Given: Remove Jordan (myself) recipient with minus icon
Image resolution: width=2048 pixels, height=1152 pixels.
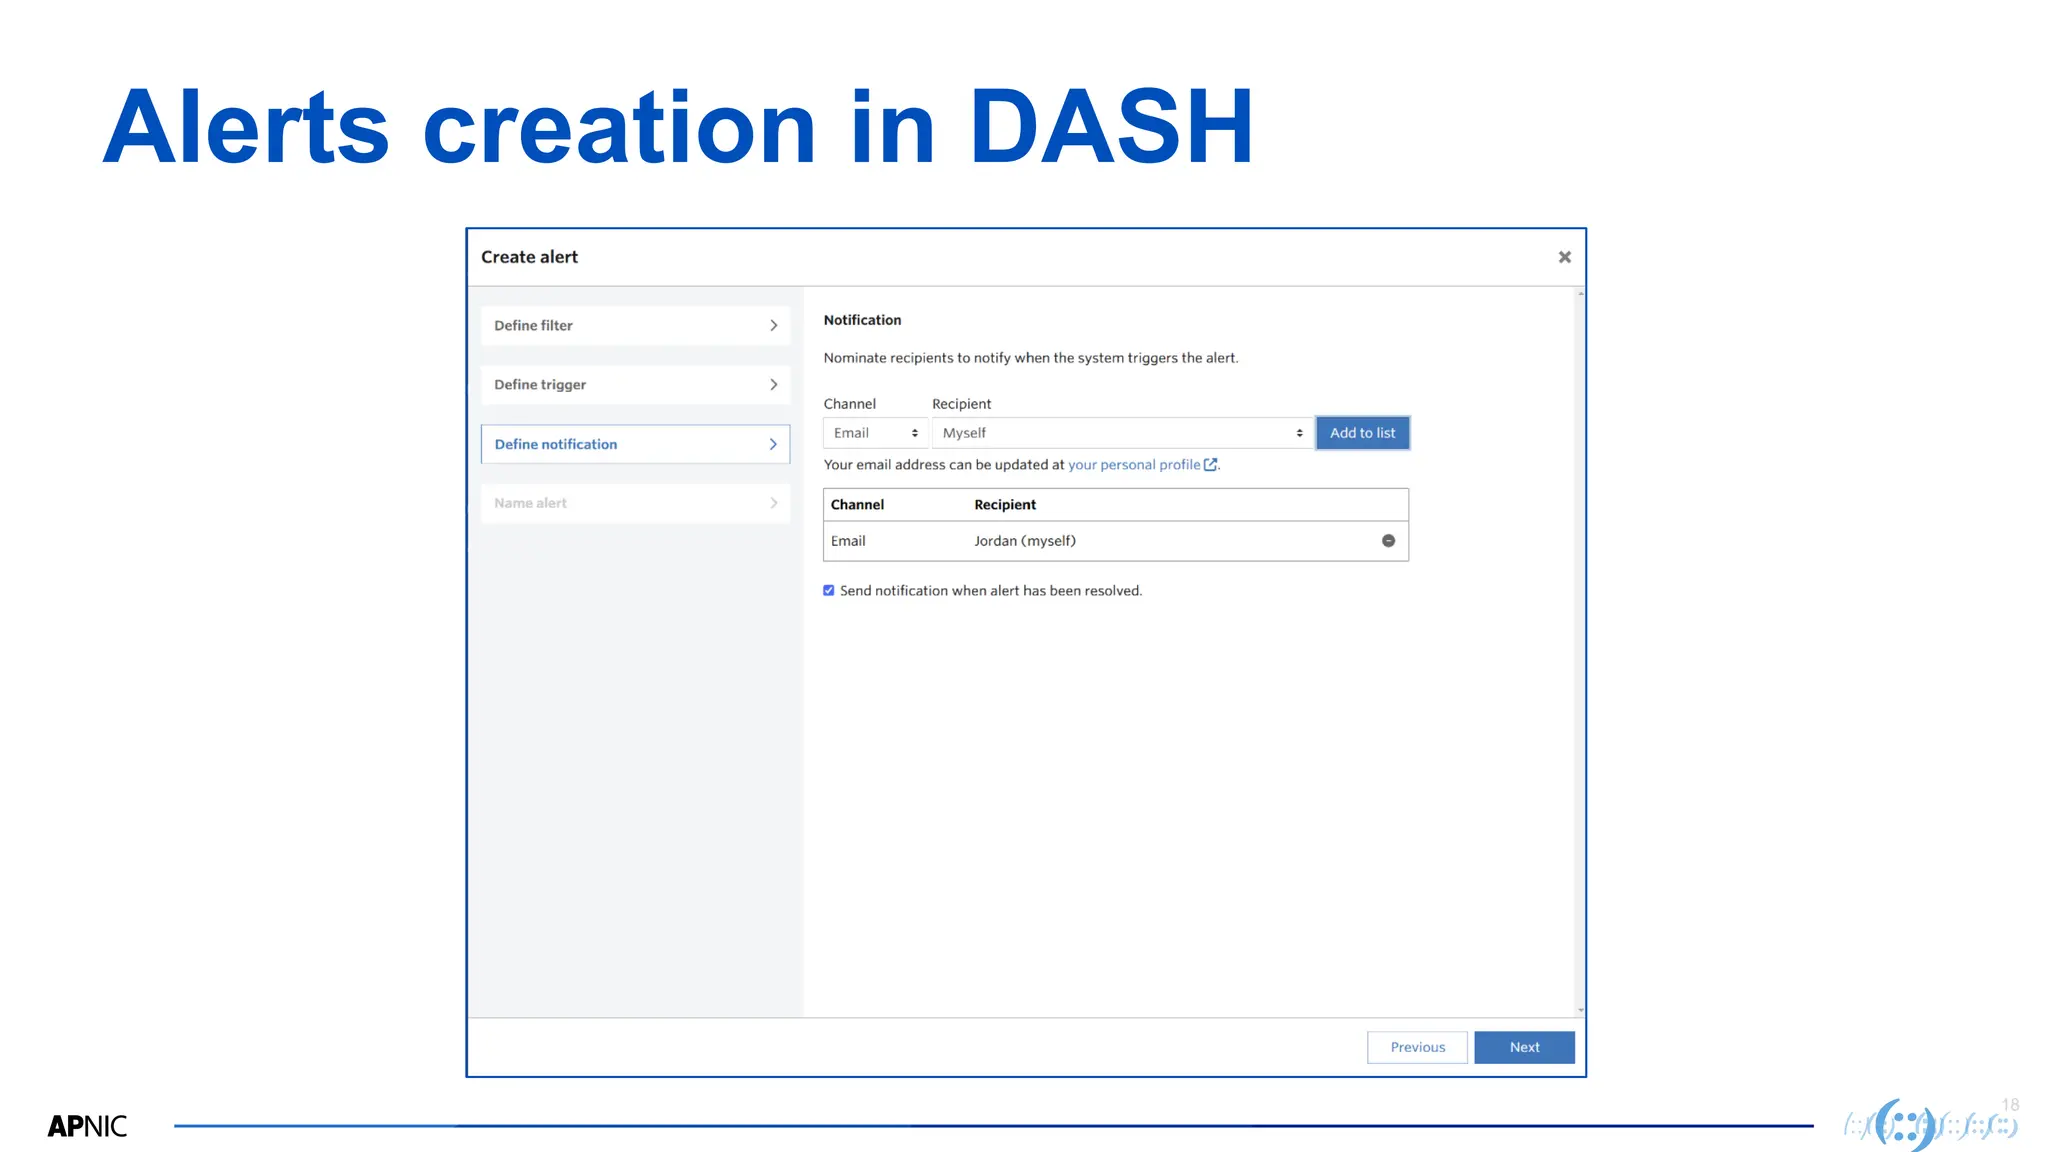Looking at the screenshot, I should pyautogui.click(x=1388, y=541).
